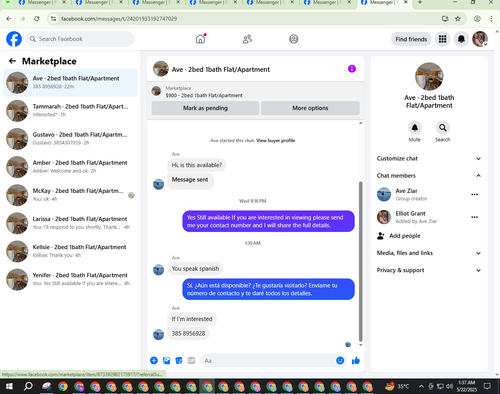Click the 35°C weather widget on taskbar
The width and height of the screenshot is (500, 394).
tap(397, 386)
